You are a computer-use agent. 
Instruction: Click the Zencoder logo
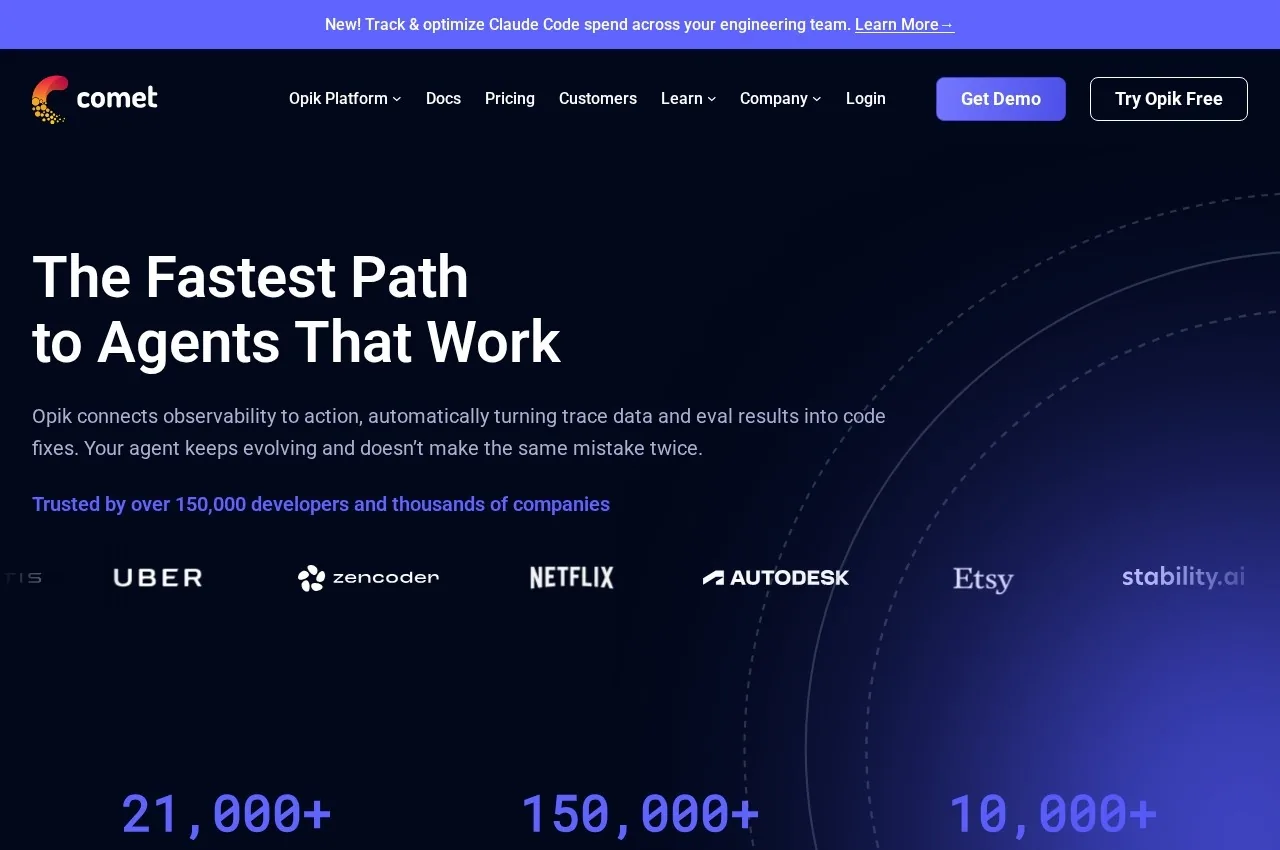coord(368,577)
